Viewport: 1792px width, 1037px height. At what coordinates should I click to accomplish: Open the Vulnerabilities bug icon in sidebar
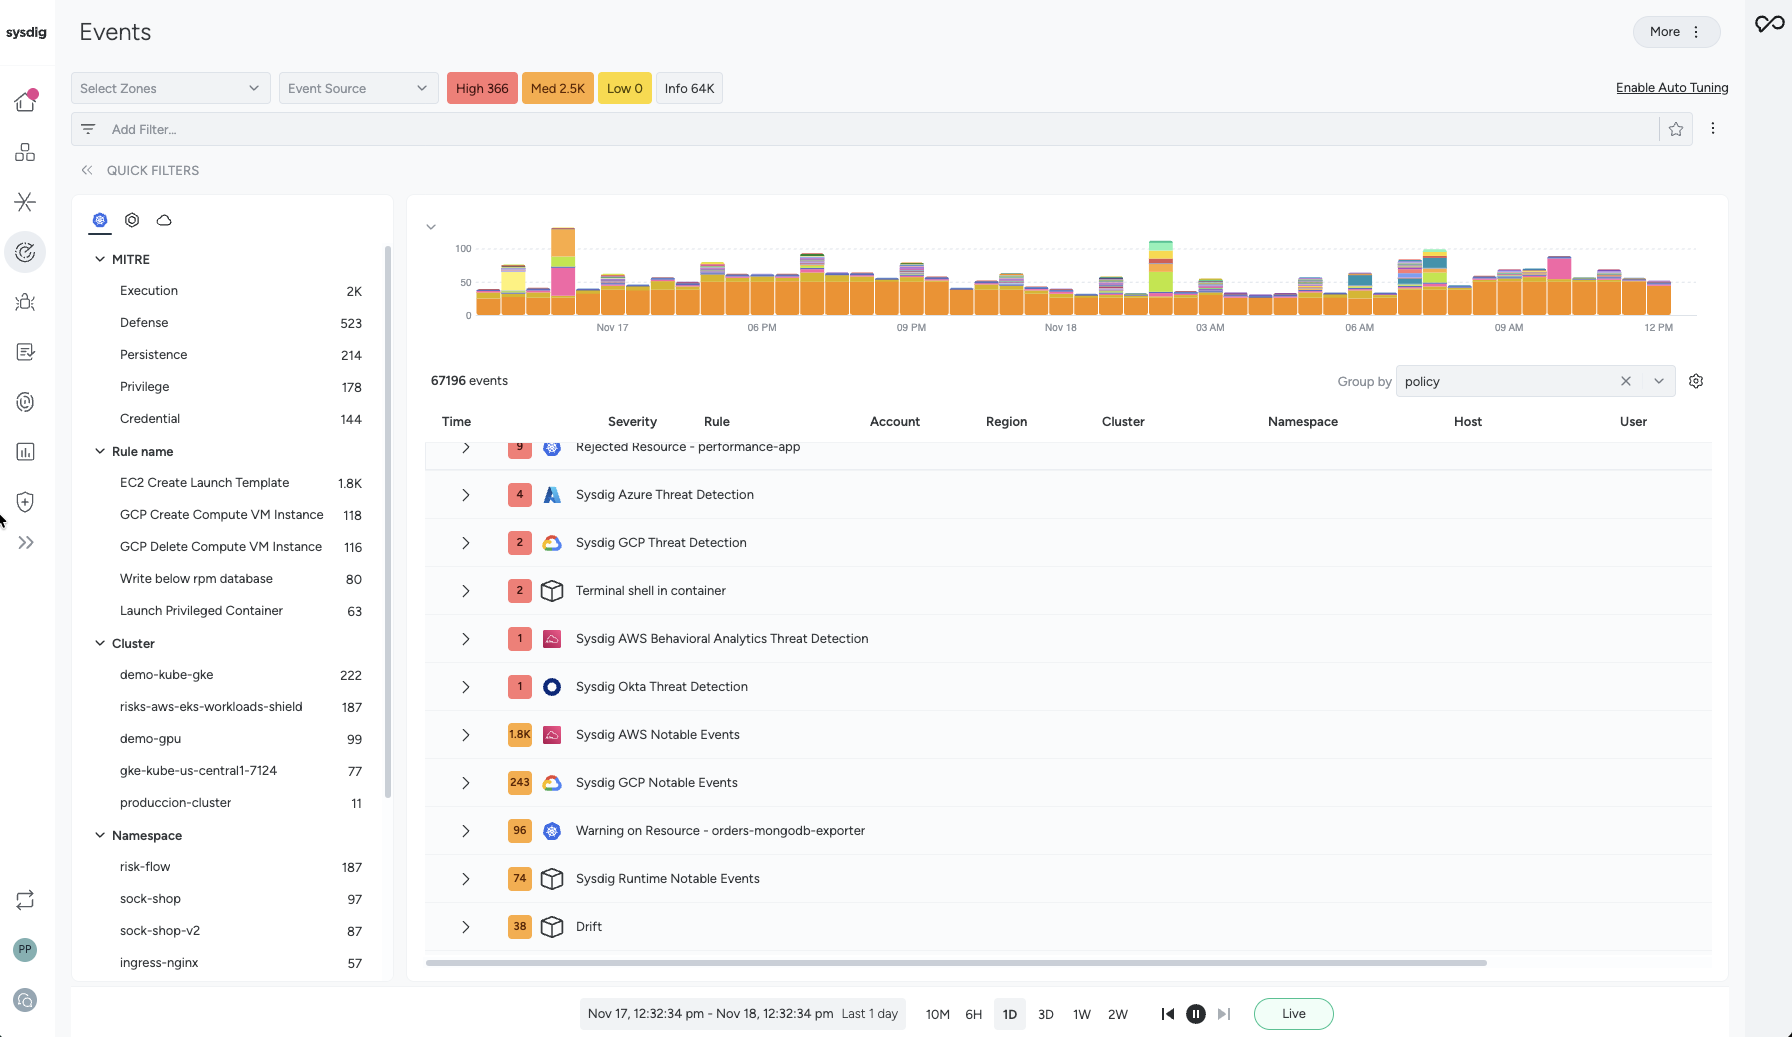(x=25, y=302)
